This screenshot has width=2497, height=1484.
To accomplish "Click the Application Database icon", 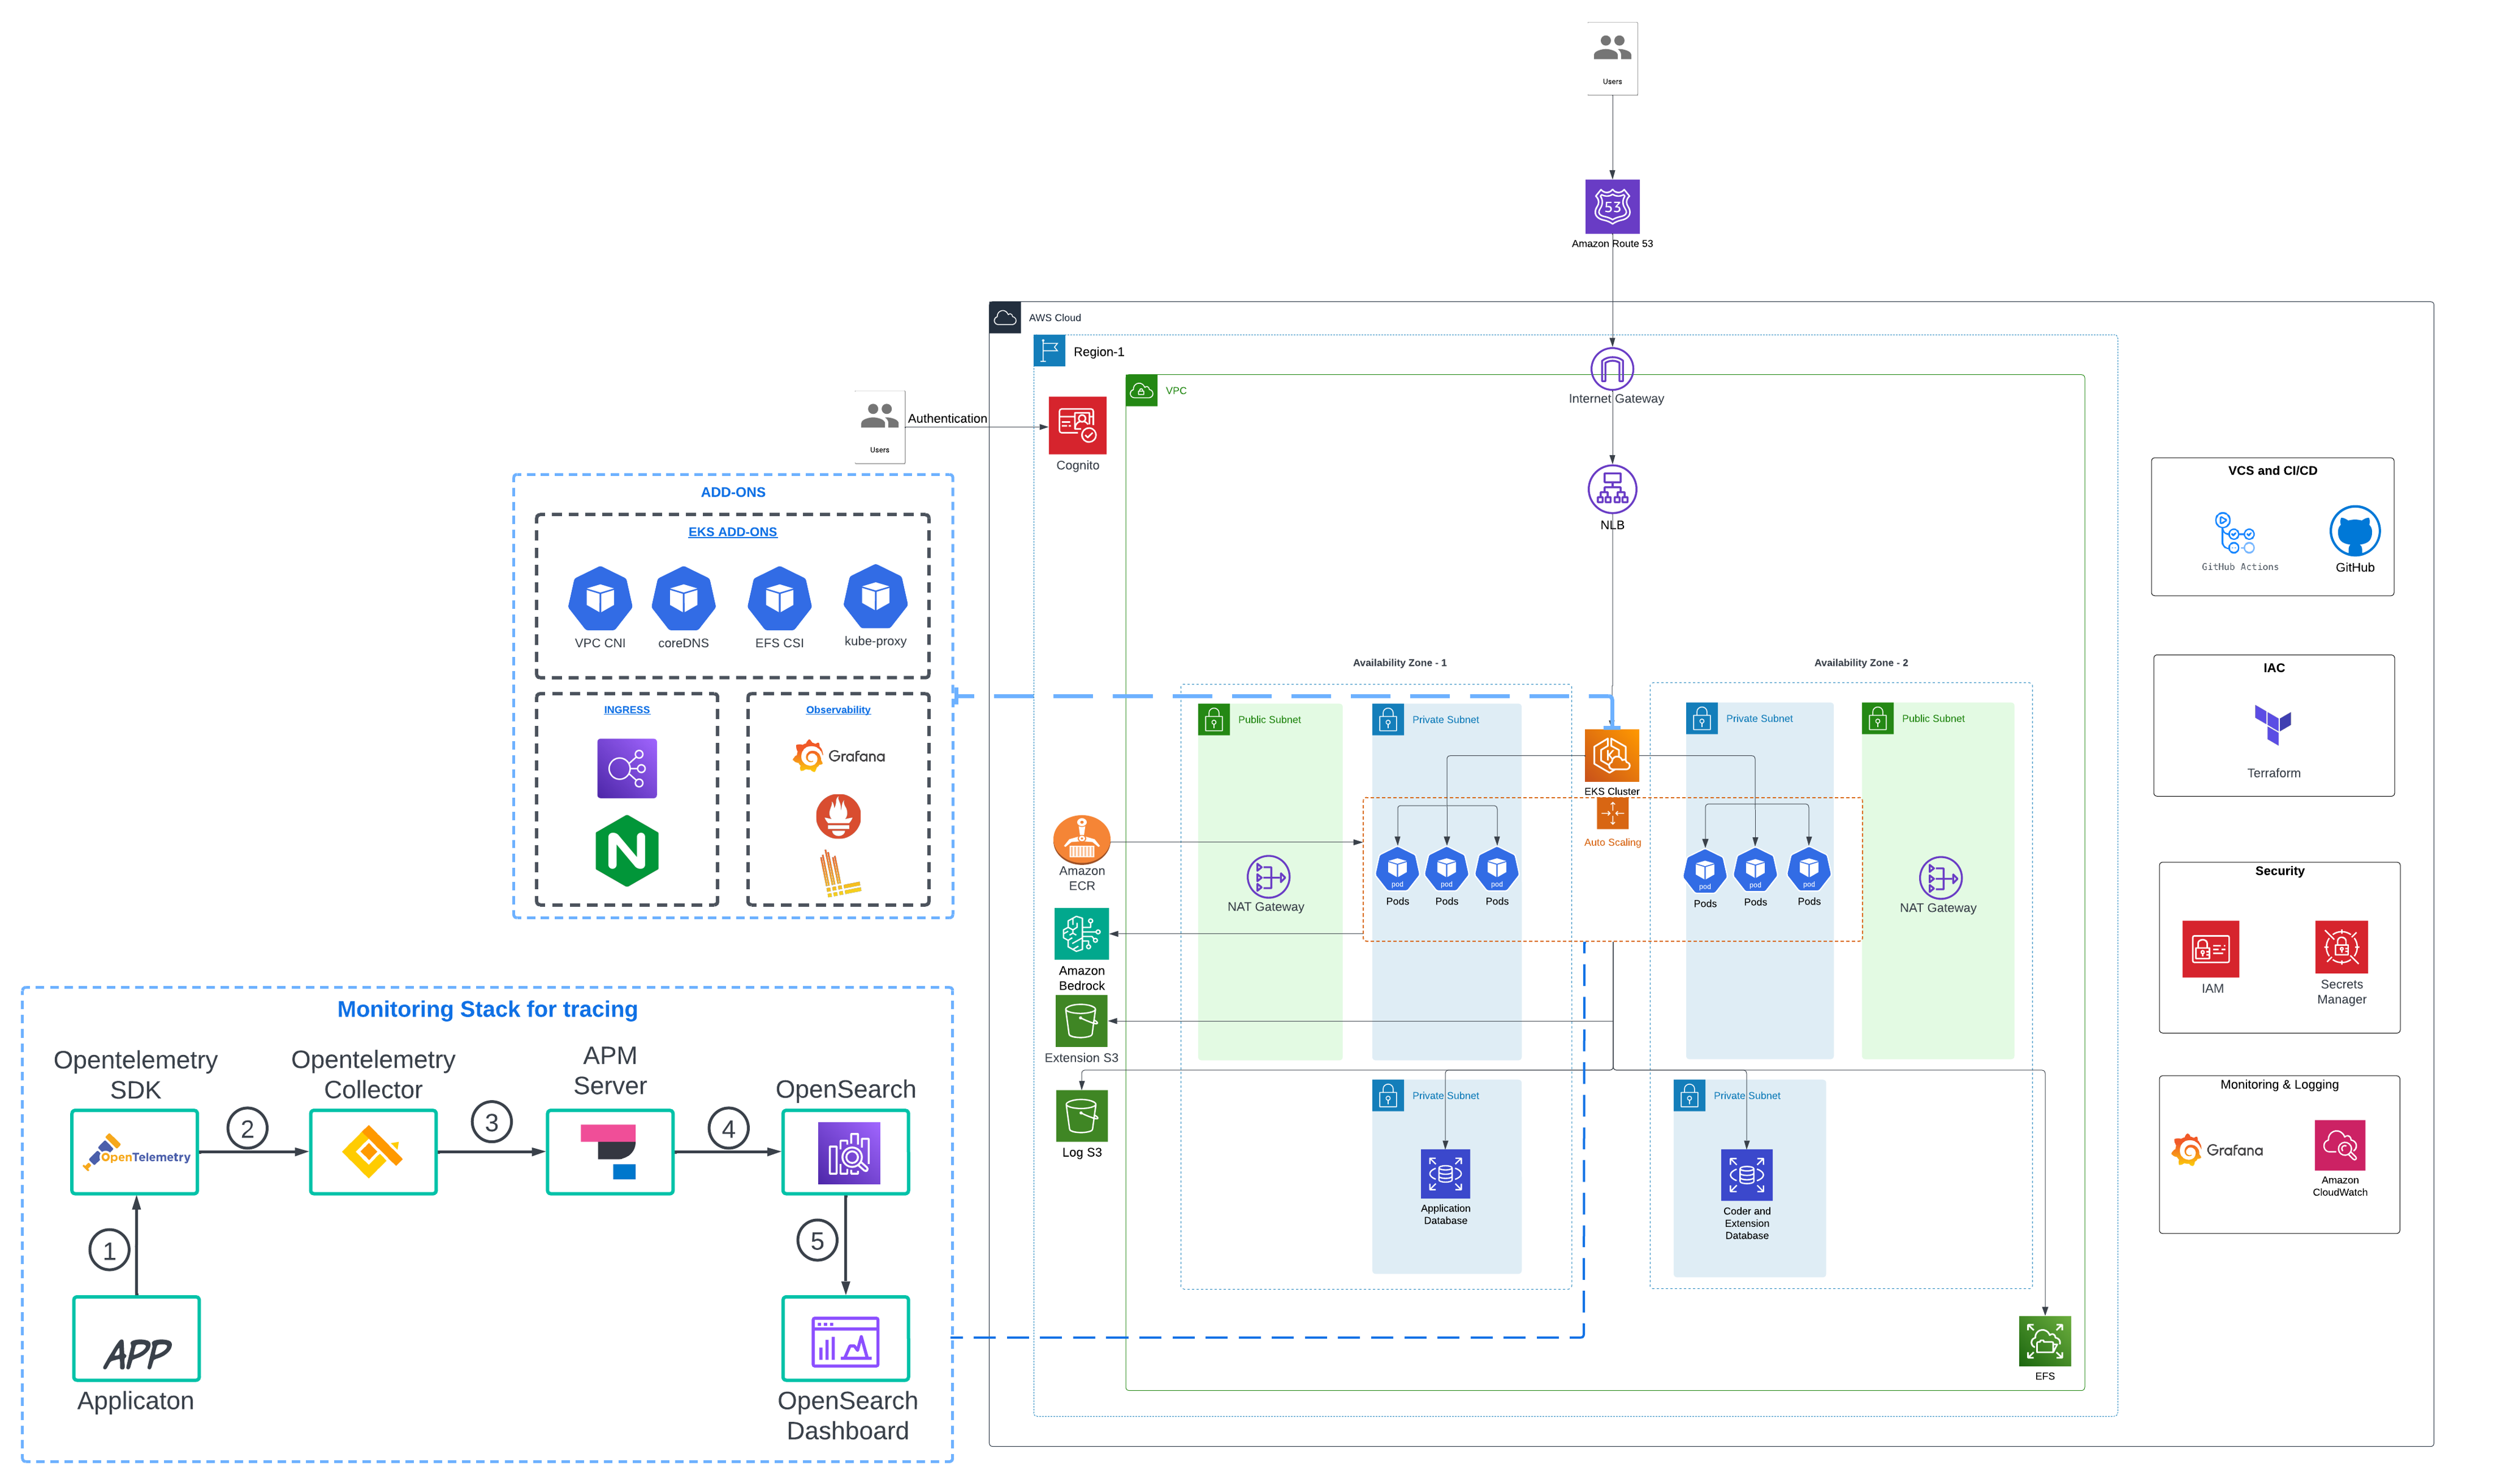I will click(1444, 1173).
